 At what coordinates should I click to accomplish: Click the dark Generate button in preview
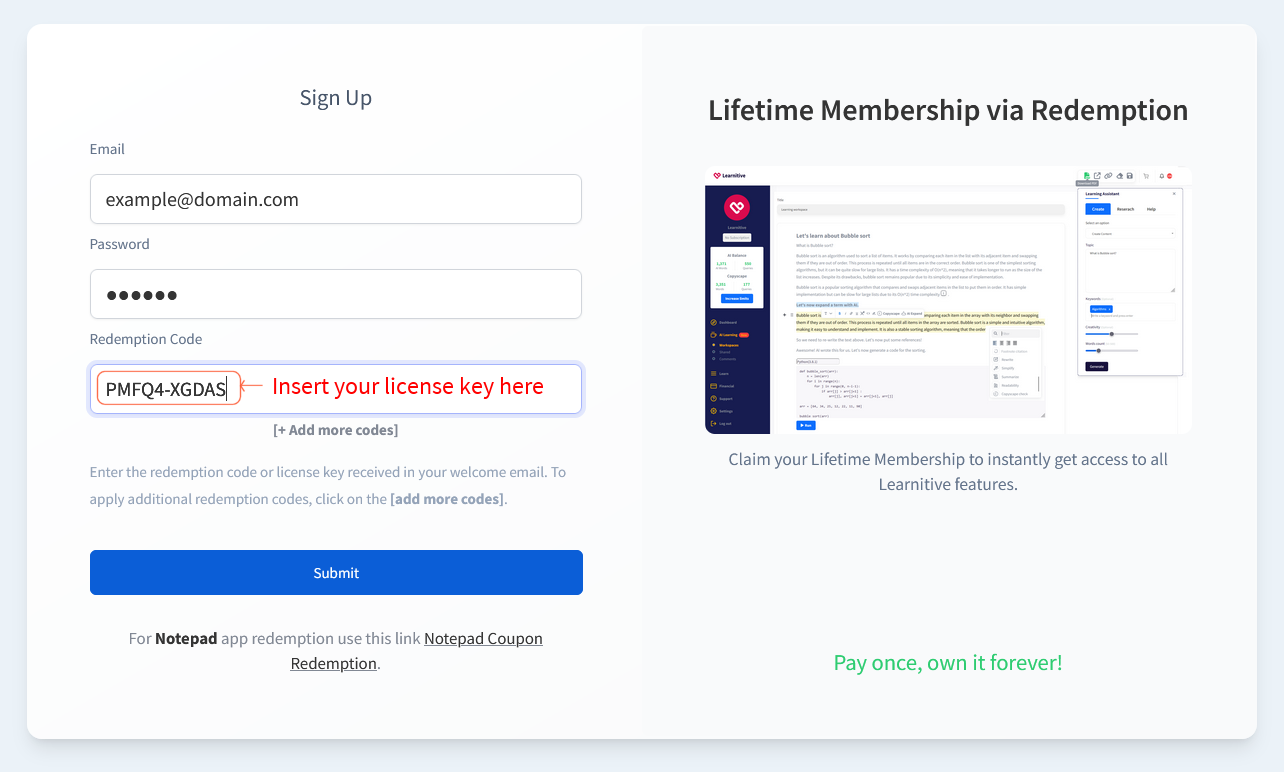pyautogui.click(x=1097, y=367)
